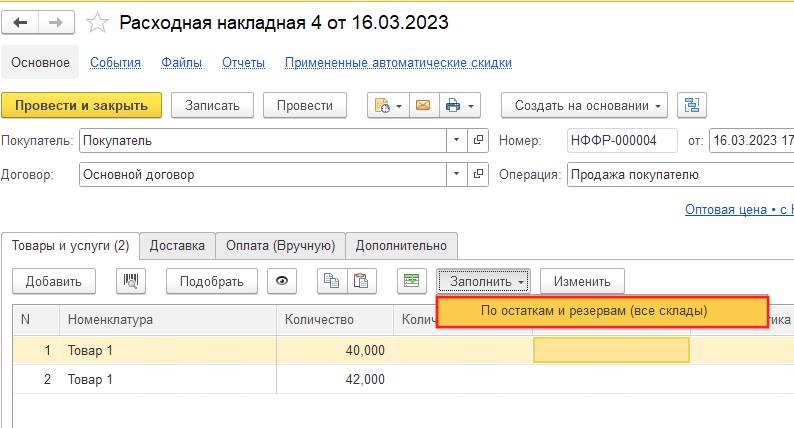Choose По остаткам и резервам (все склады)

(x=603, y=311)
